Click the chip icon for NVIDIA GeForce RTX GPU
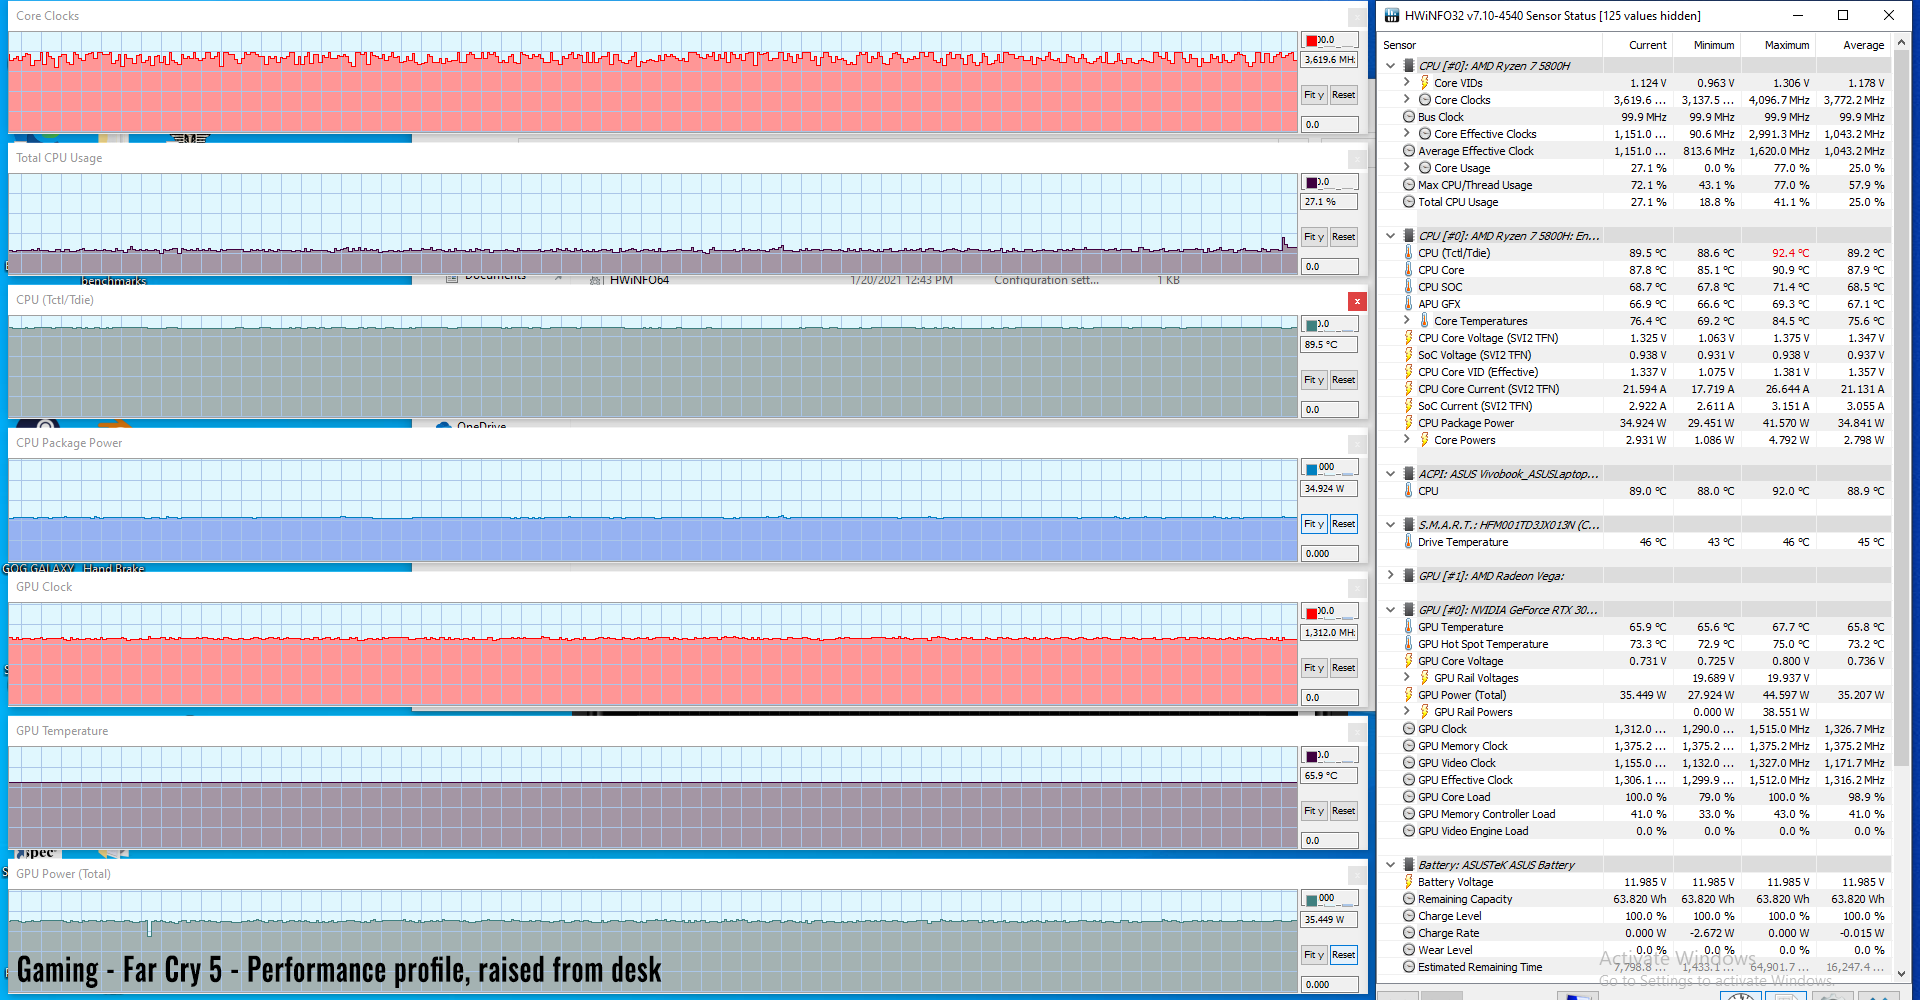1920x1000 pixels. pyautogui.click(x=1409, y=610)
